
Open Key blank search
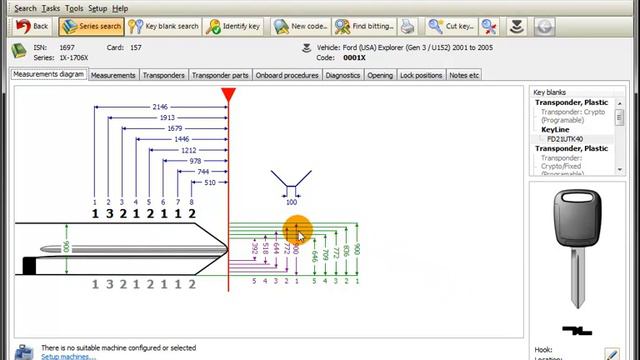(x=163, y=27)
